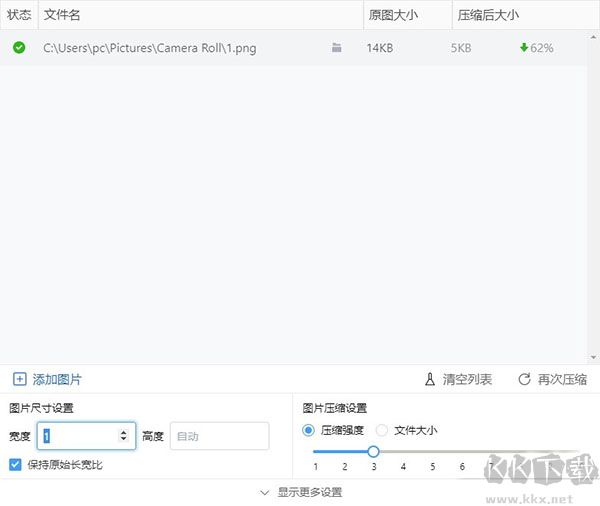Click the compression strength slider handle
Screen dimensions: 600x506
click(373, 452)
